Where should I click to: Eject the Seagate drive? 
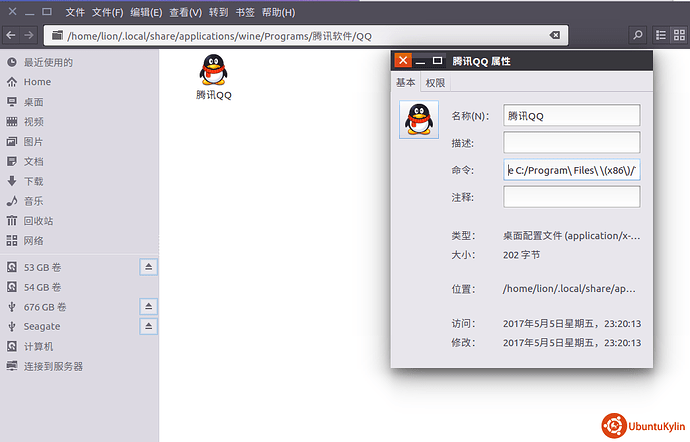(148, 326)
